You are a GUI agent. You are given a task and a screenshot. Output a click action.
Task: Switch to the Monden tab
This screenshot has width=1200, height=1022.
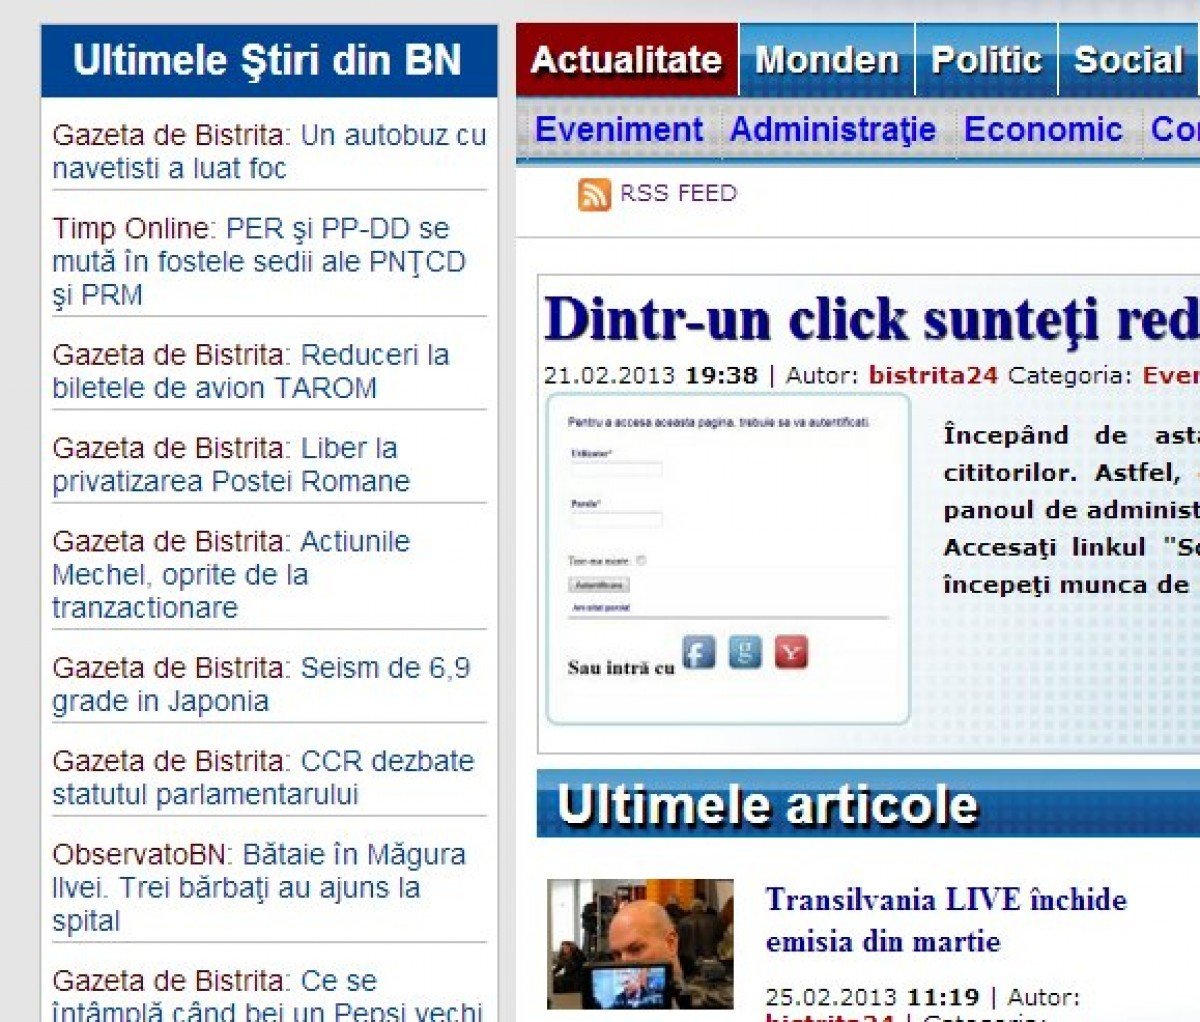click(827, 60)
